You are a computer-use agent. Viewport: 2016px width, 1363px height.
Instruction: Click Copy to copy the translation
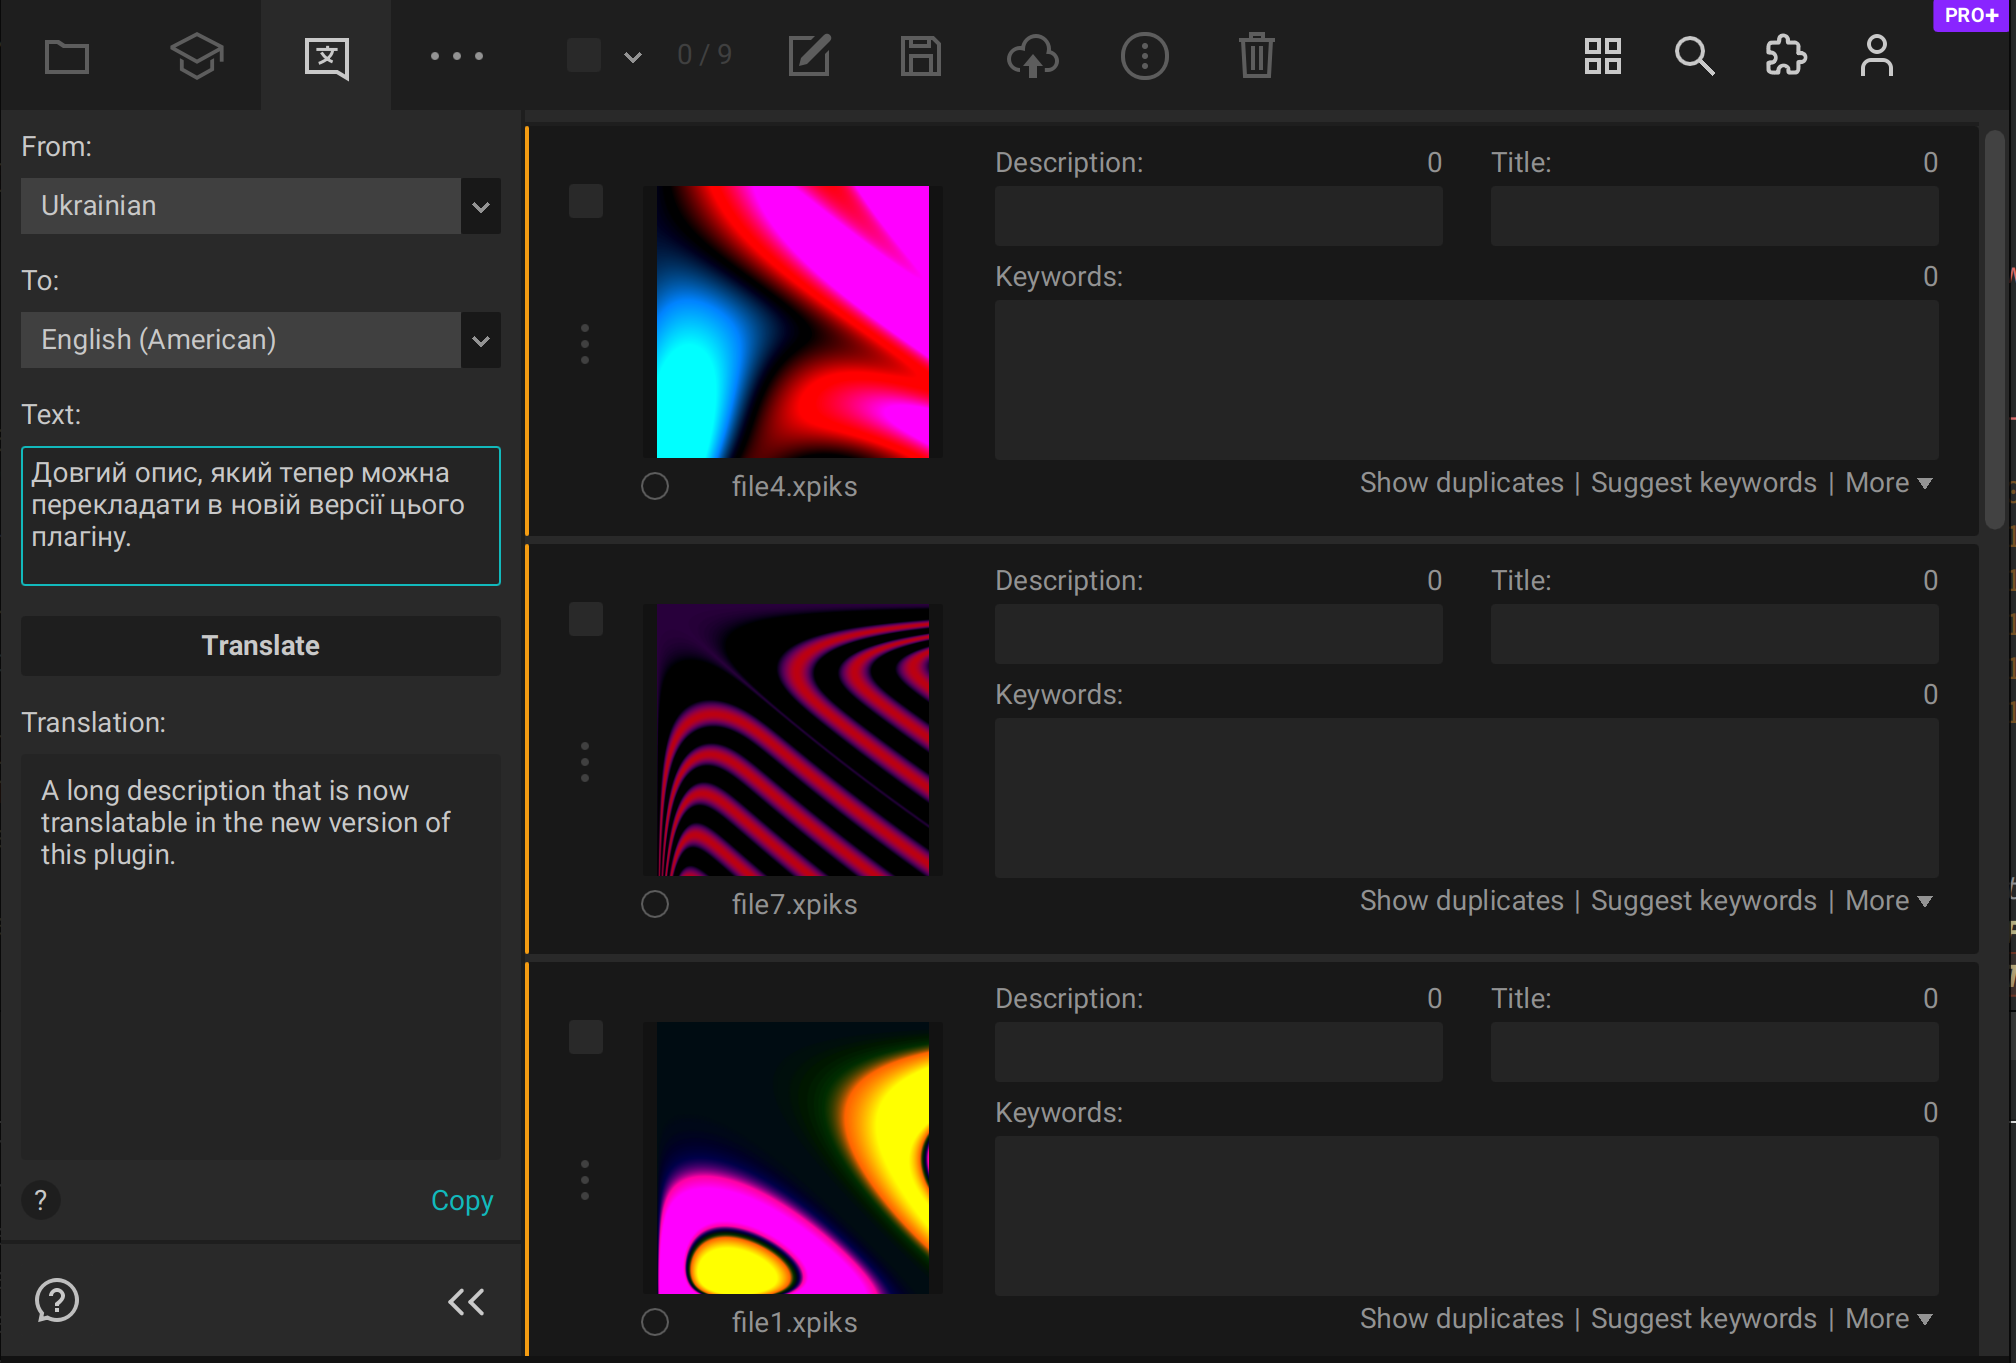[462, 1200]
